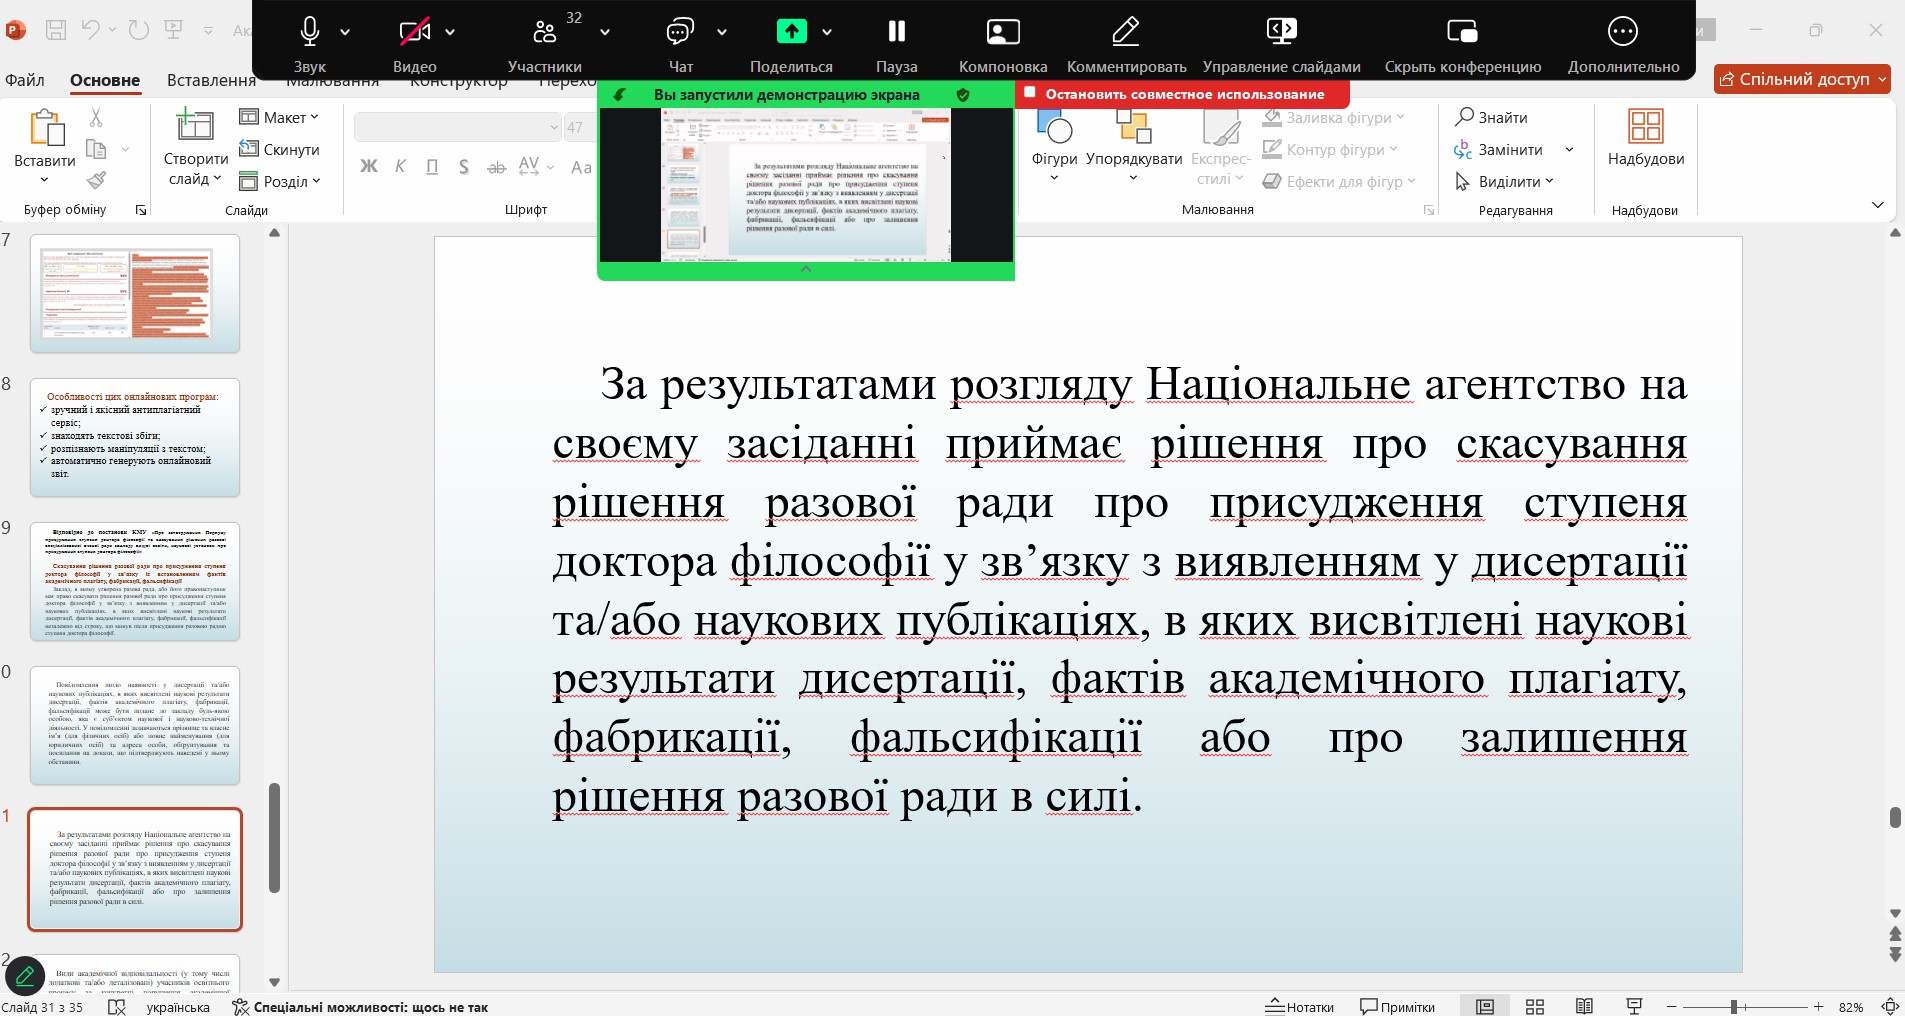
Task: Click the Pause share icon
Action: [x=896, y=33]
